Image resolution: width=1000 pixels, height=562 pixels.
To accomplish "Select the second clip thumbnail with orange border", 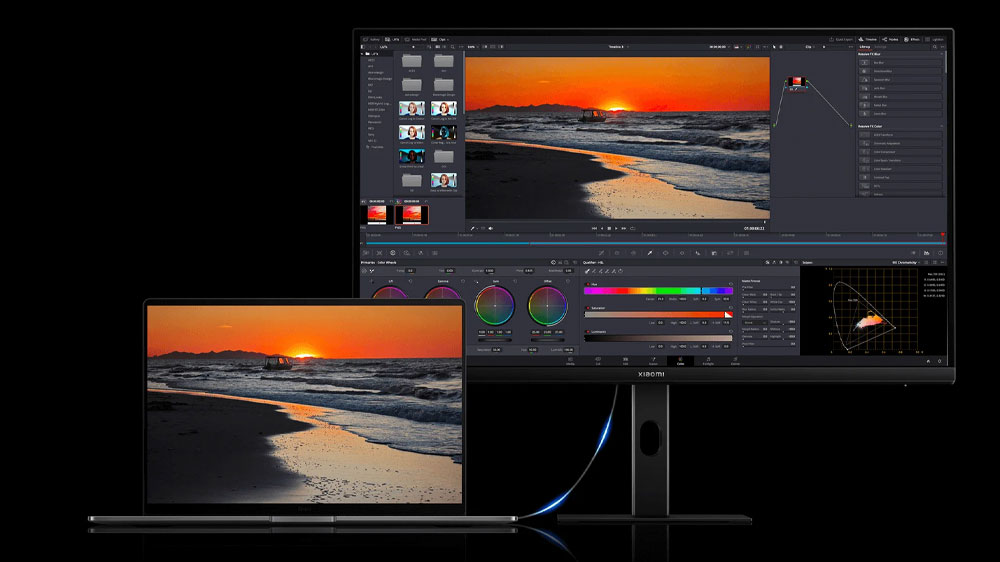I will (x=412, y=215).
